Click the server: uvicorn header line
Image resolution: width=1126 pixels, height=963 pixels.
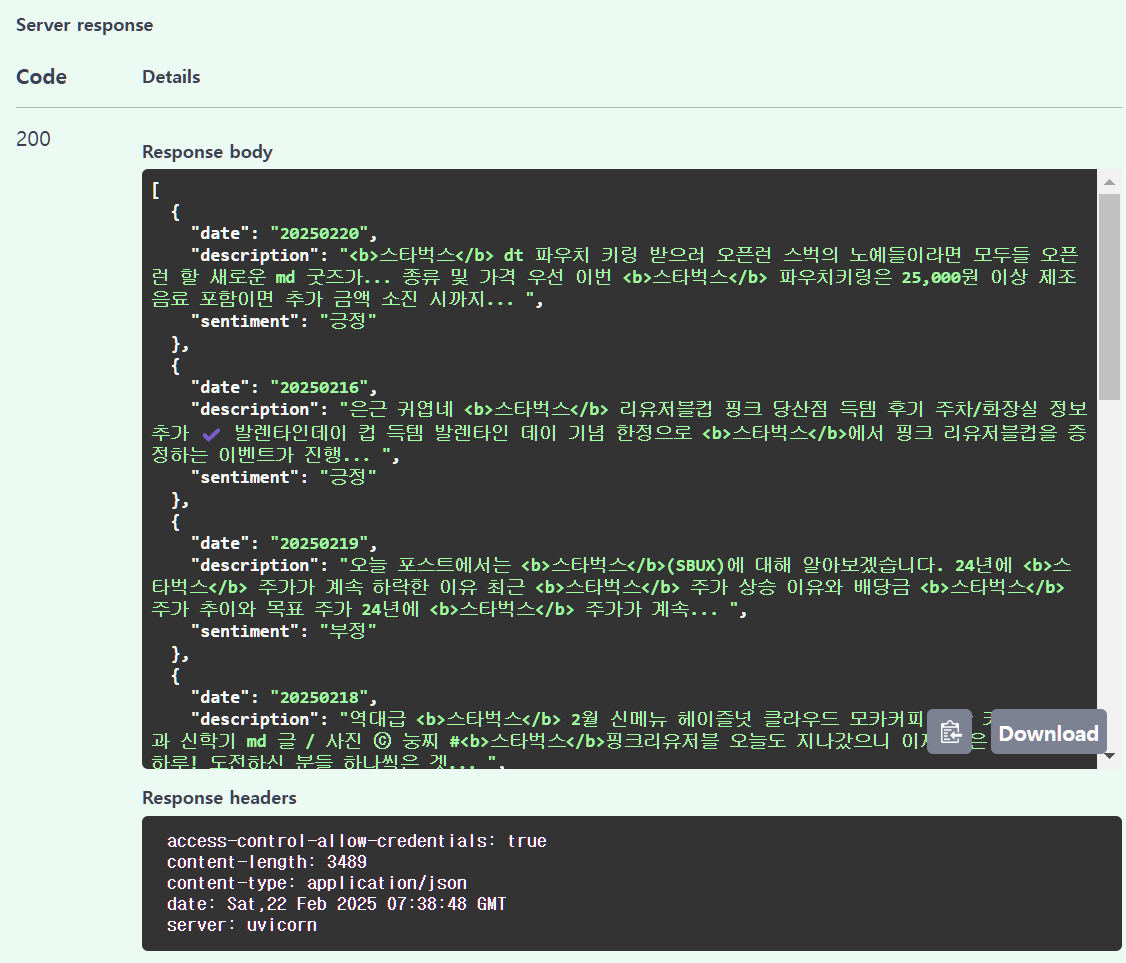241,925
